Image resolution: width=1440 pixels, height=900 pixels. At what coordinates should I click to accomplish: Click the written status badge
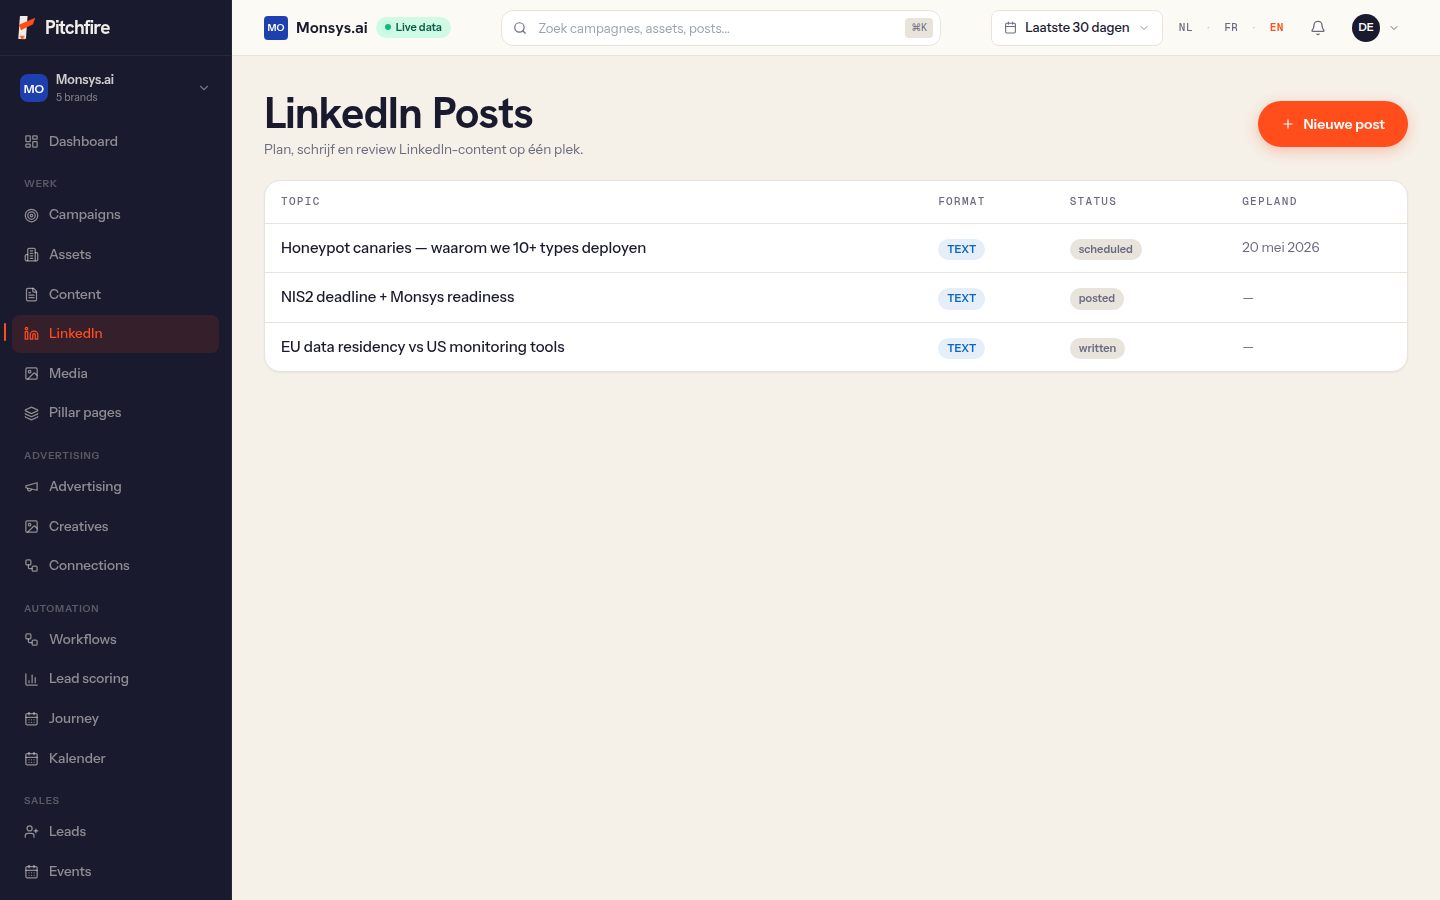click(1097, 348)
